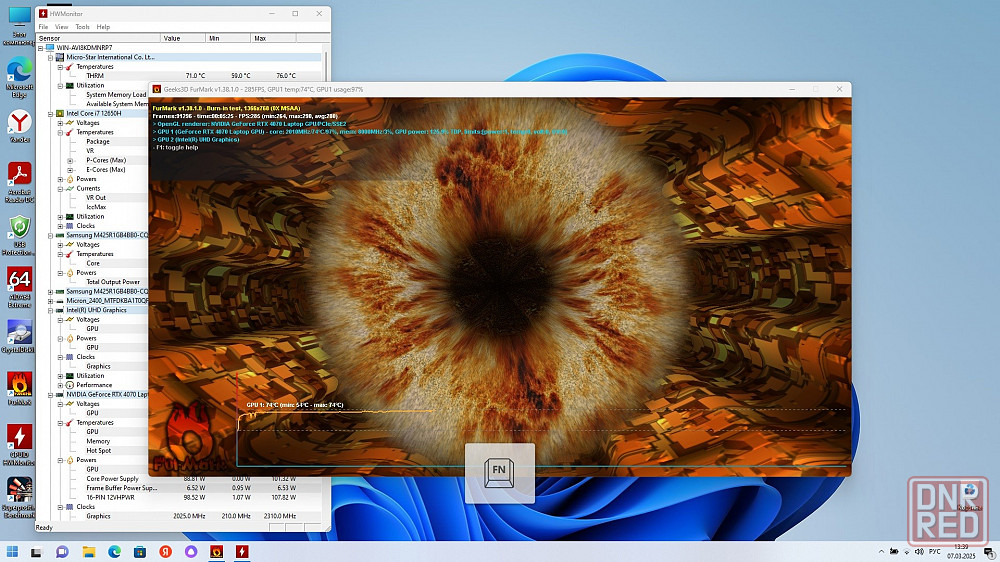Switch to HWMonitor via its taskbar button
Viewport: 1000px width, 562px height.
tap(242, 552)
